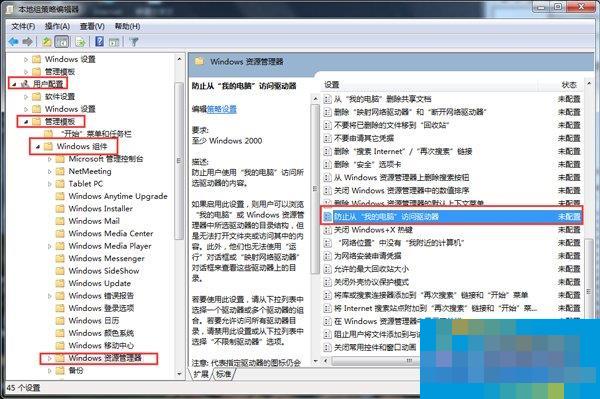Screen dimensions: 600x399
Task: Click the 策略设置 edit link
Action: point(222,109)
